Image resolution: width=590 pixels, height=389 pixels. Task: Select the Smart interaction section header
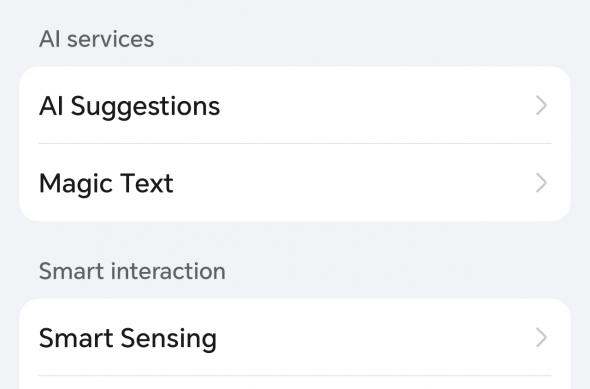tap(132, 271)
